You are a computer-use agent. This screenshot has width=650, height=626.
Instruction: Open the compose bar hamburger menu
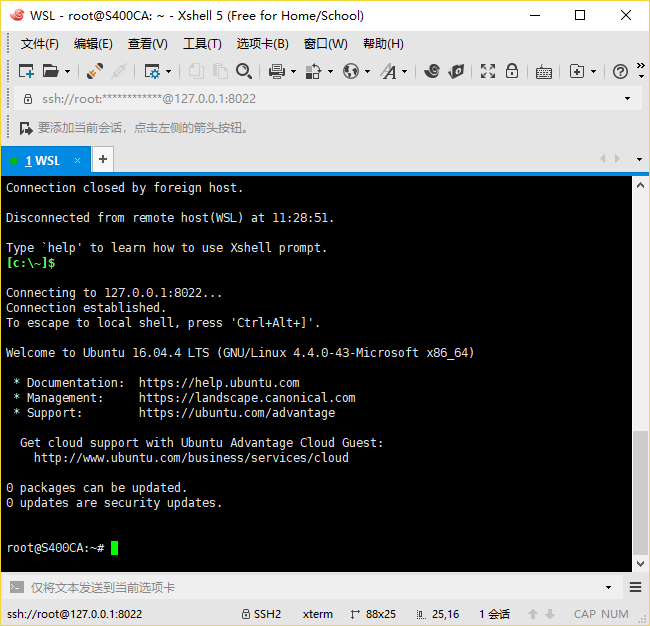pyautogui.click(x=635, y=587)
